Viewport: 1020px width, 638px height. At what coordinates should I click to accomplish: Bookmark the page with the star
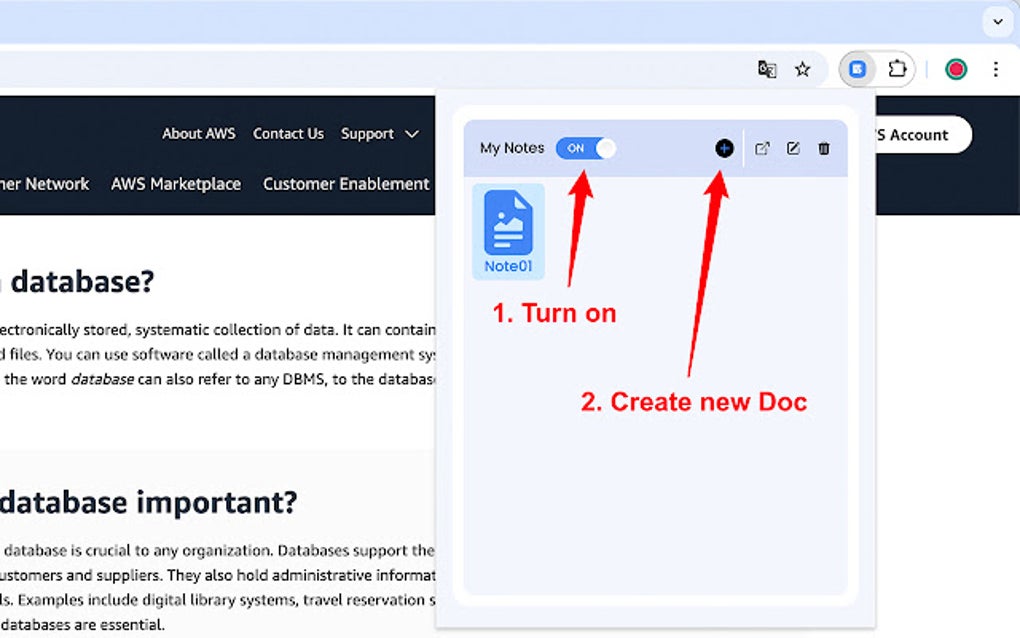tap(802, 69)
